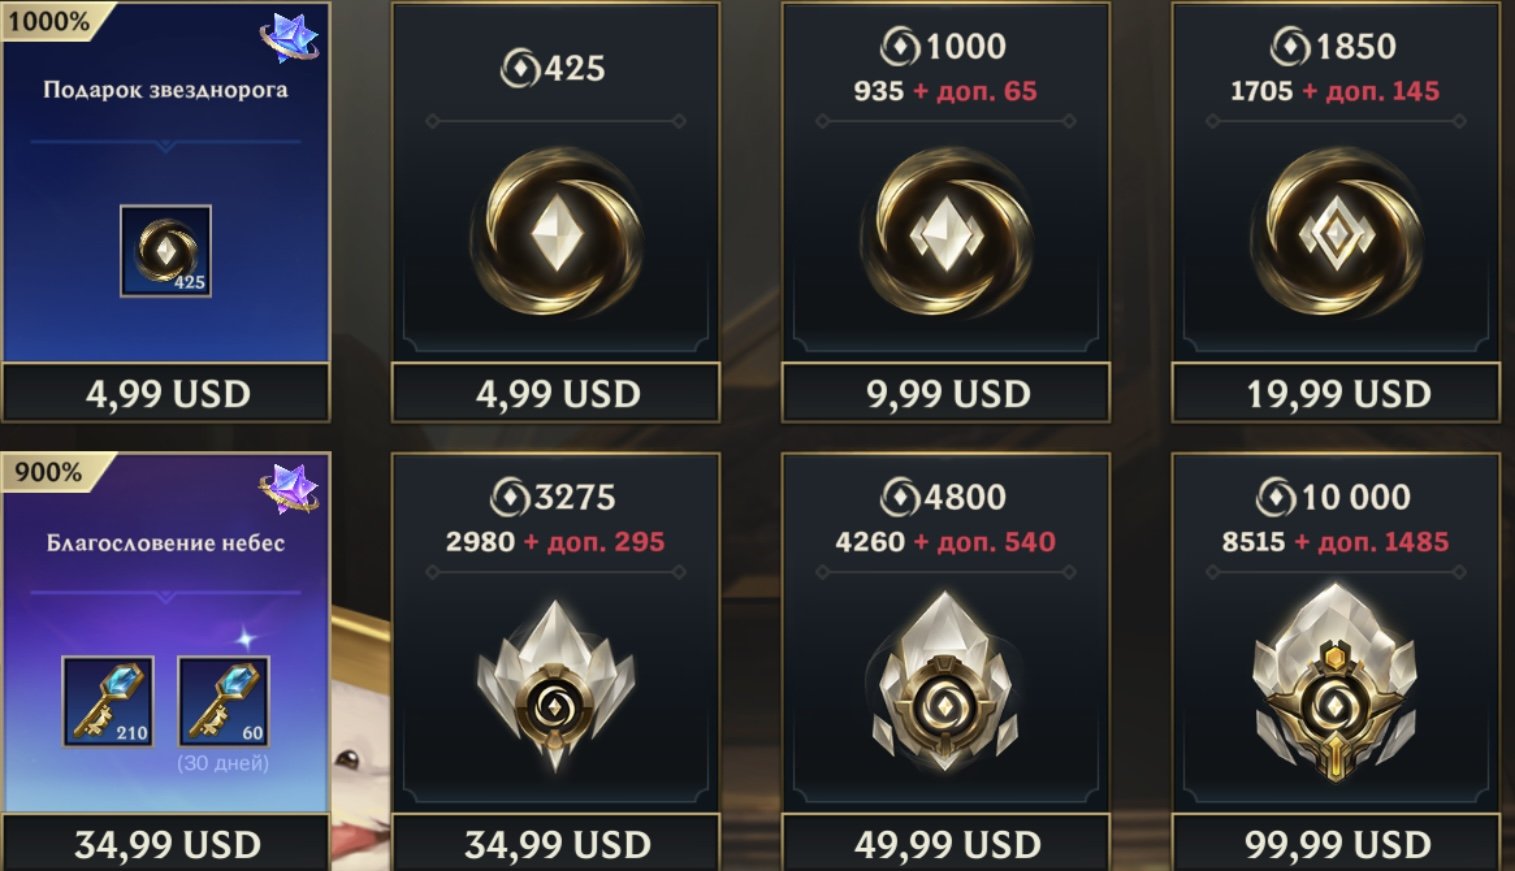Click the key icon labeled 210

pos(108,701)
